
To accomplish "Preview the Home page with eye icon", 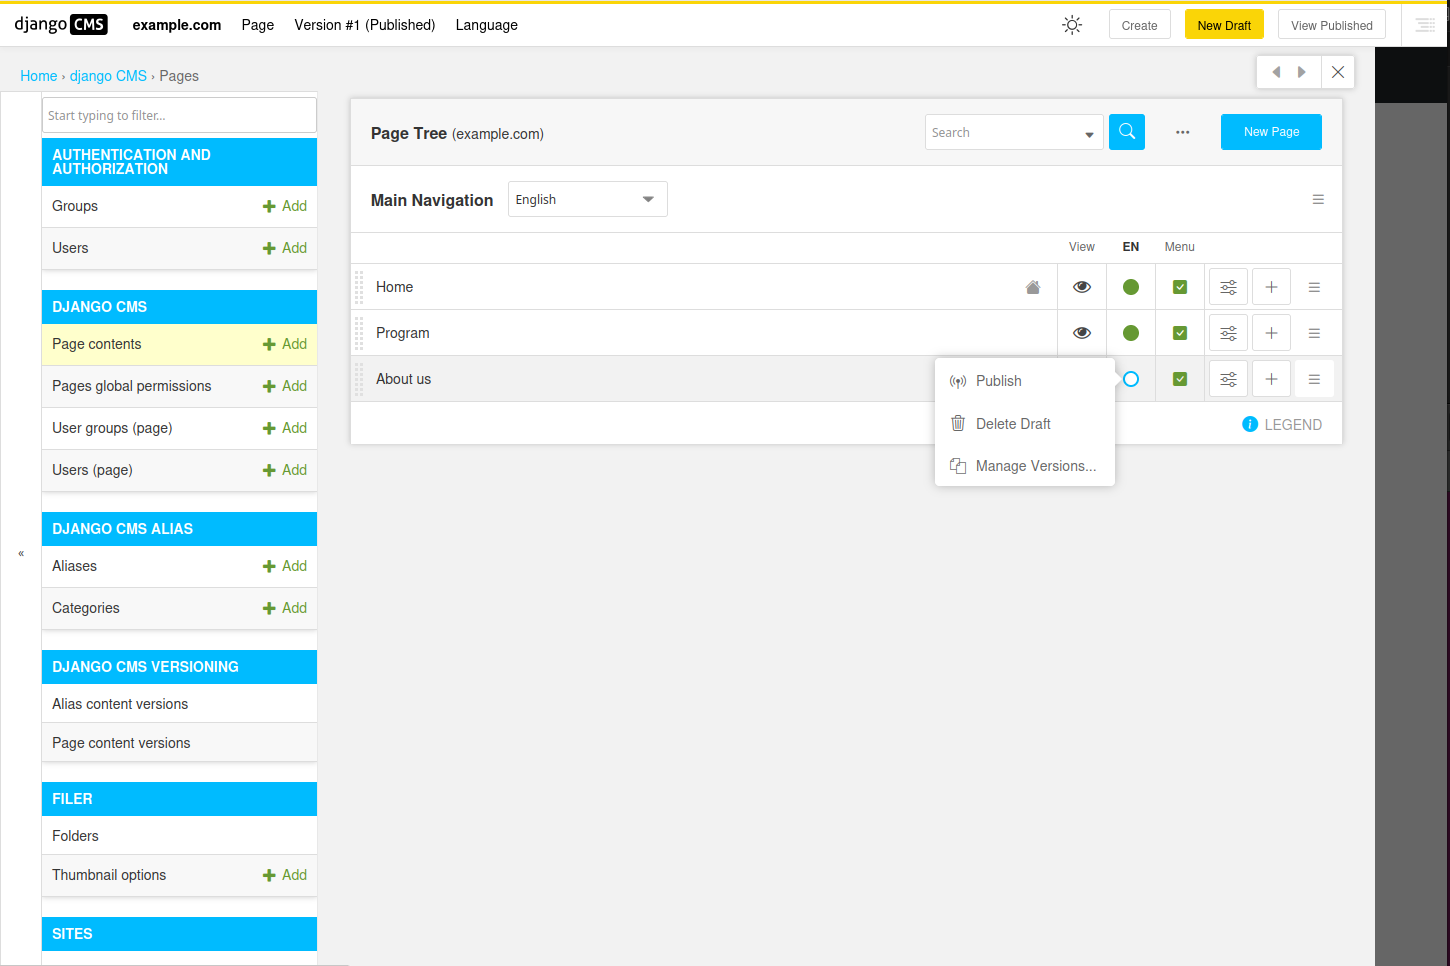I will click(1082, 287).
